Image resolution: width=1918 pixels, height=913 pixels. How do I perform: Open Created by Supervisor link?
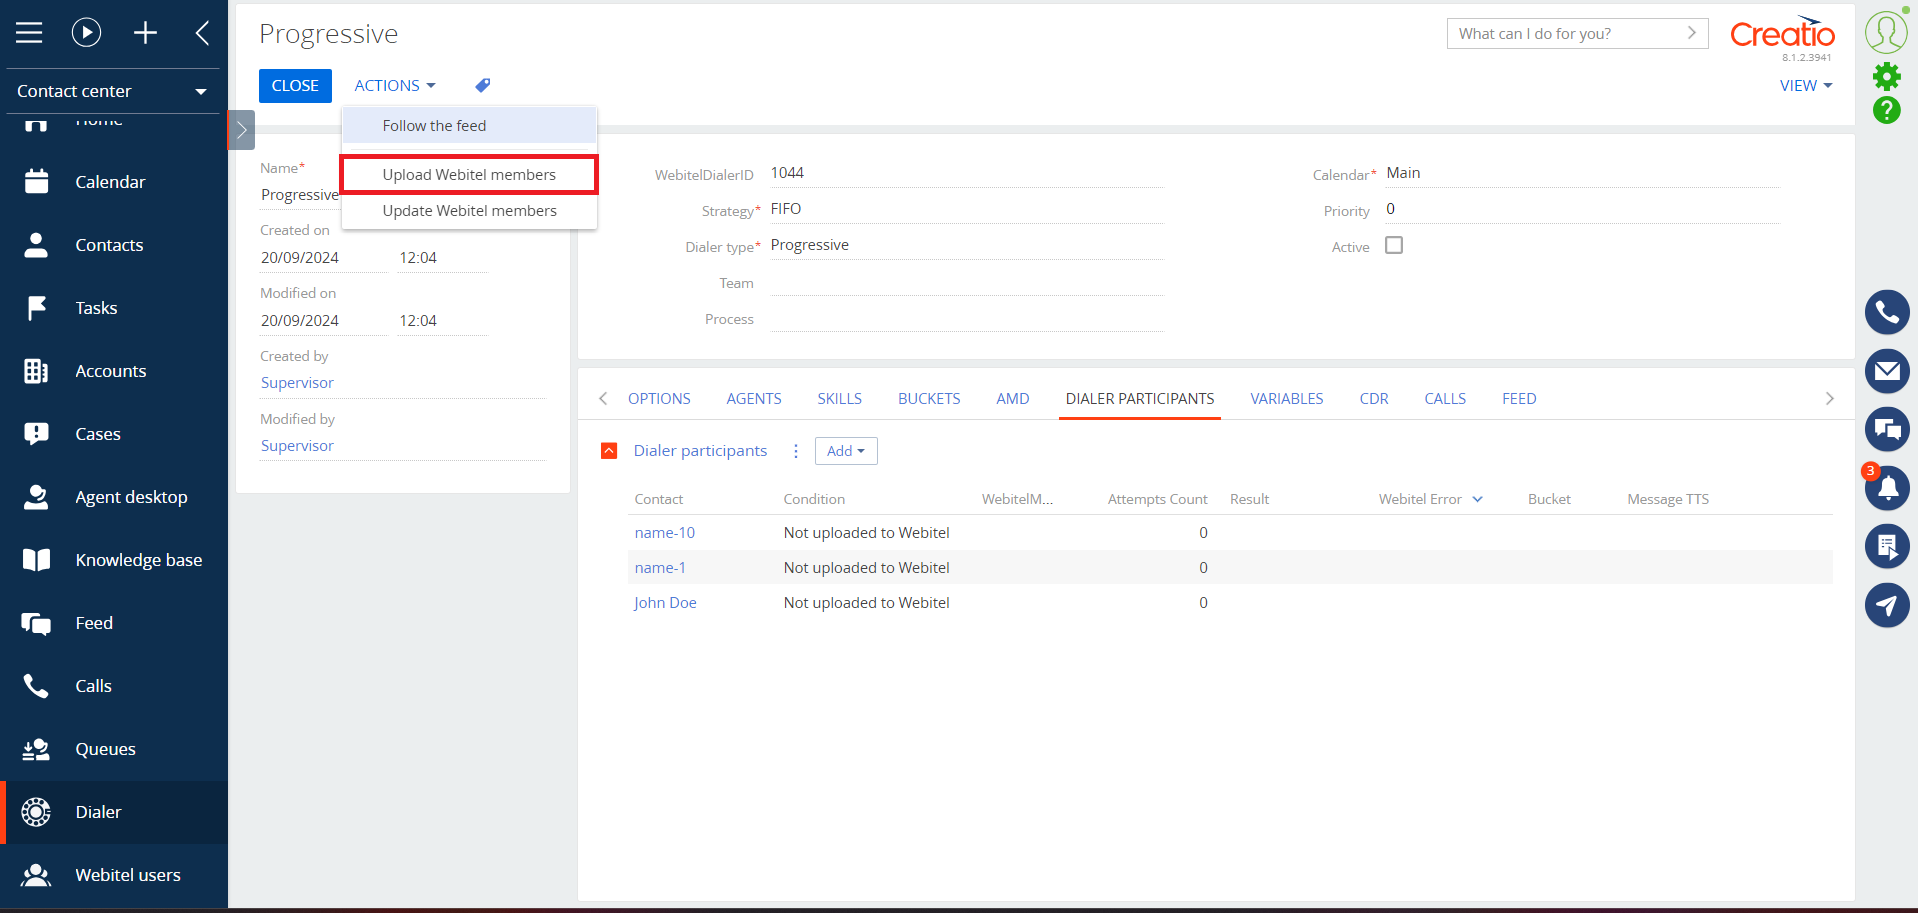[297, 383]
